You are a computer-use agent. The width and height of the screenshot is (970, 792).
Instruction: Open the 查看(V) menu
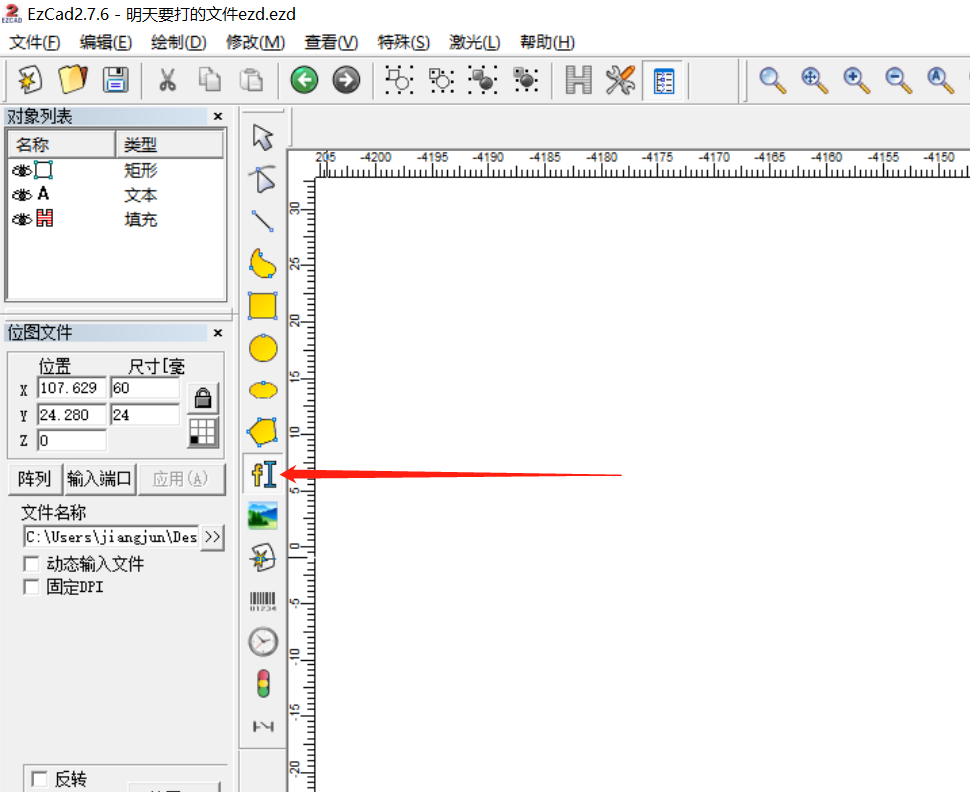[x=331, y=42]
